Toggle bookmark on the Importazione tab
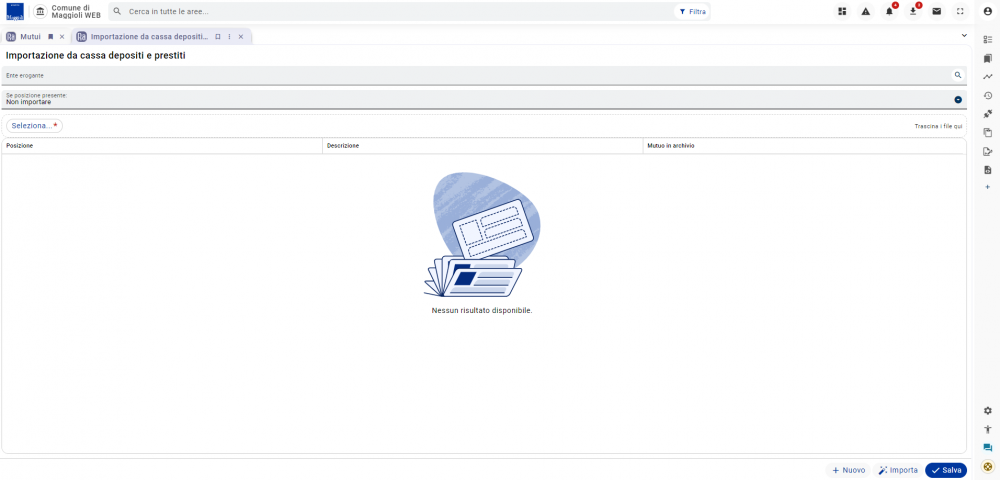Screen dimensions: 1000x480 pyautogui.click(x=217, y=37)
